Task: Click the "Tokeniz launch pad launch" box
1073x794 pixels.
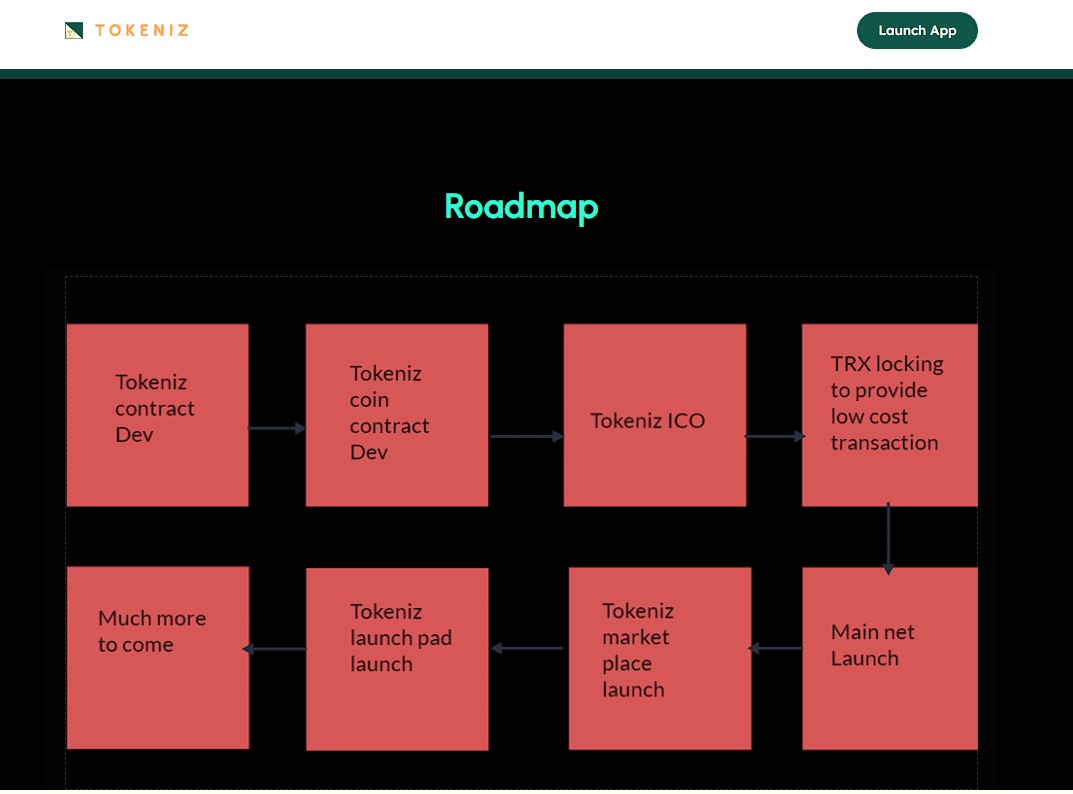Action: click(x=398, y=659)
